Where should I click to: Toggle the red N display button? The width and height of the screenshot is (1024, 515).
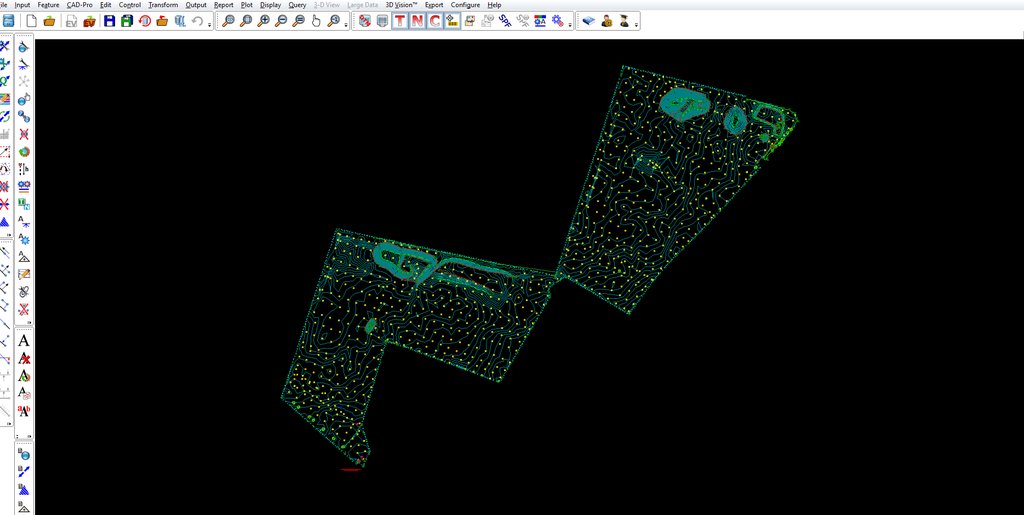[417, 21]
